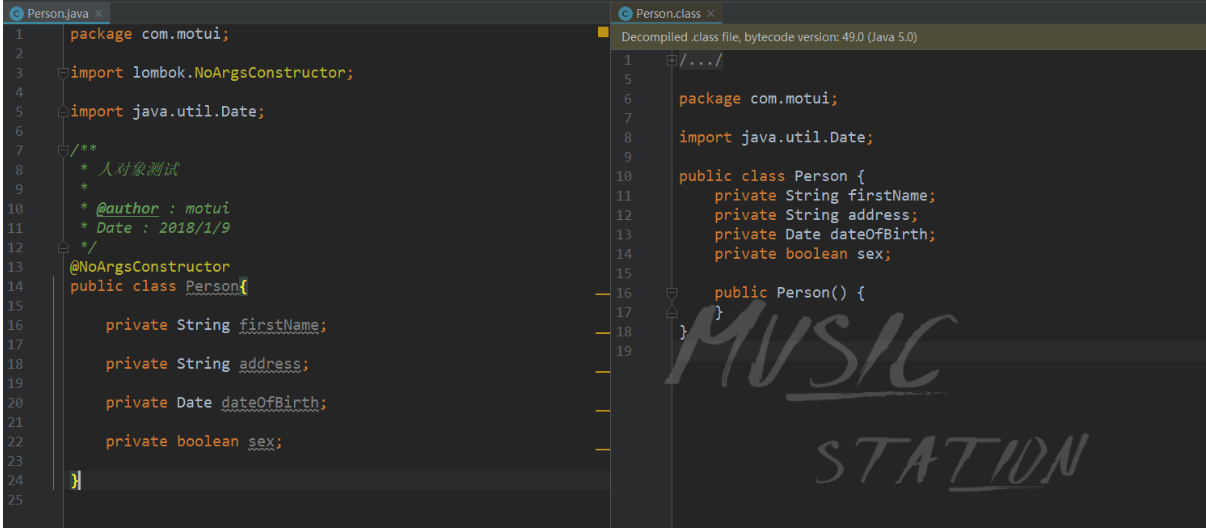
Task: Click the address field in Person.java
Action: point(270,364)
